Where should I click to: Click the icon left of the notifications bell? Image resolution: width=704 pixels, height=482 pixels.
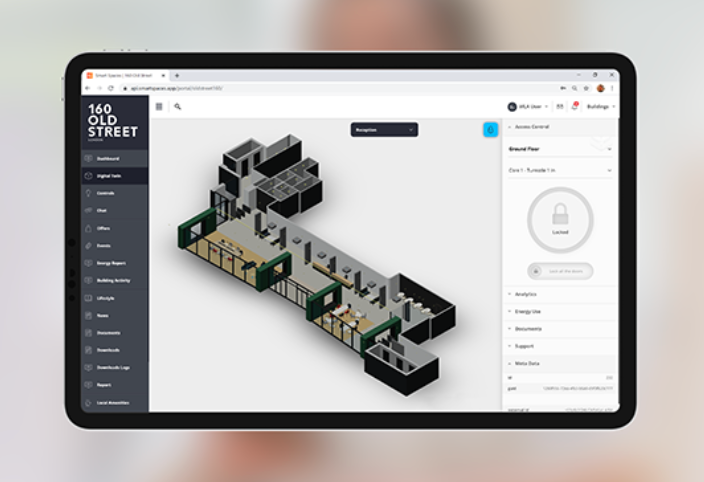coord(560,106)
